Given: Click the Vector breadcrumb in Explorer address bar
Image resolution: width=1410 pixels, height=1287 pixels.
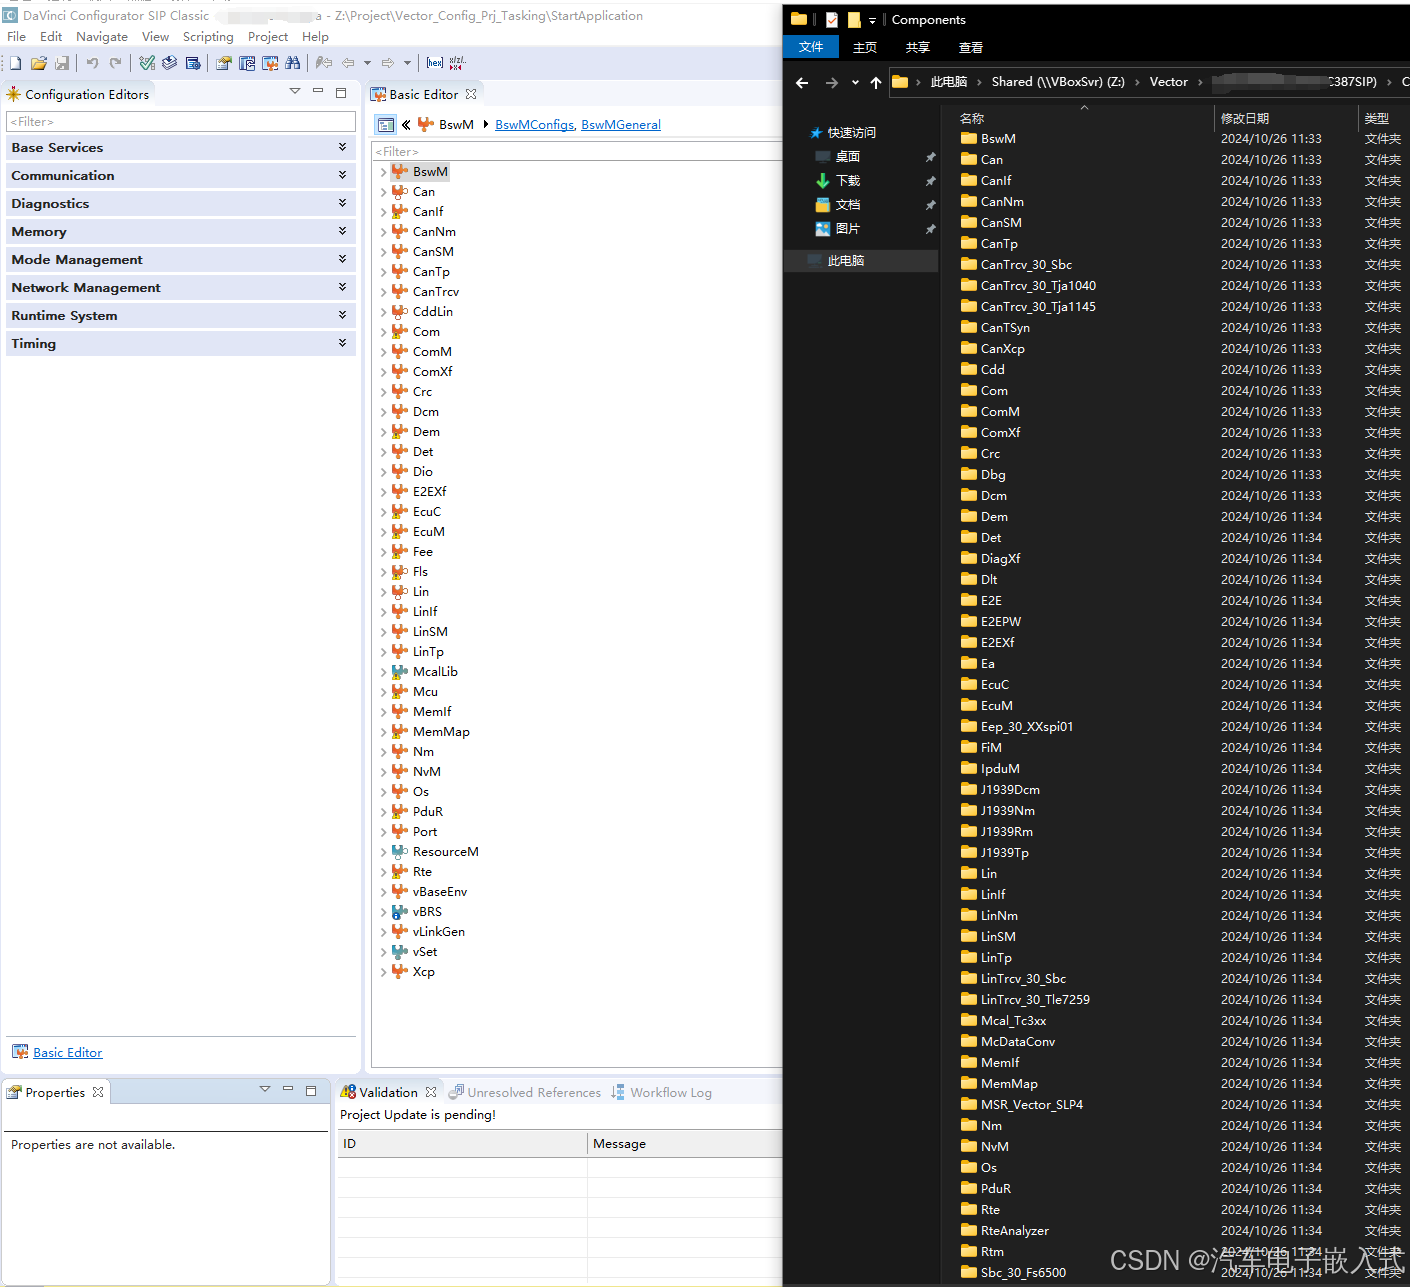Looking at the screenshot, I should tap(1169, 82).
